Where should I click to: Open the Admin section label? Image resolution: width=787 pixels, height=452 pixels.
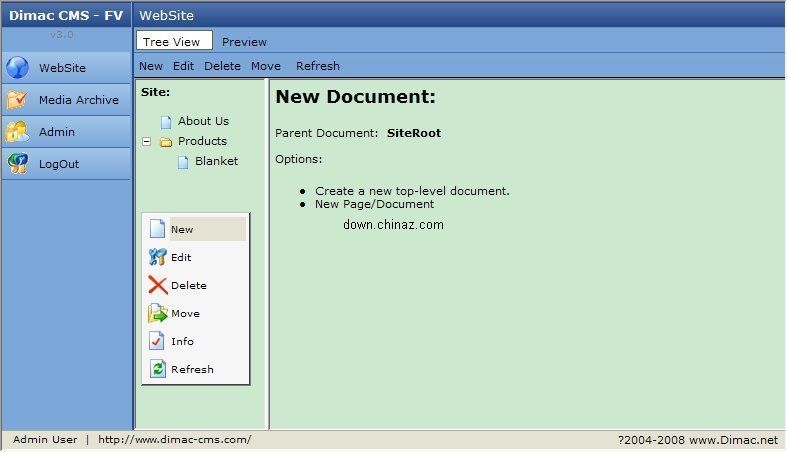click(x=57, y=132)
